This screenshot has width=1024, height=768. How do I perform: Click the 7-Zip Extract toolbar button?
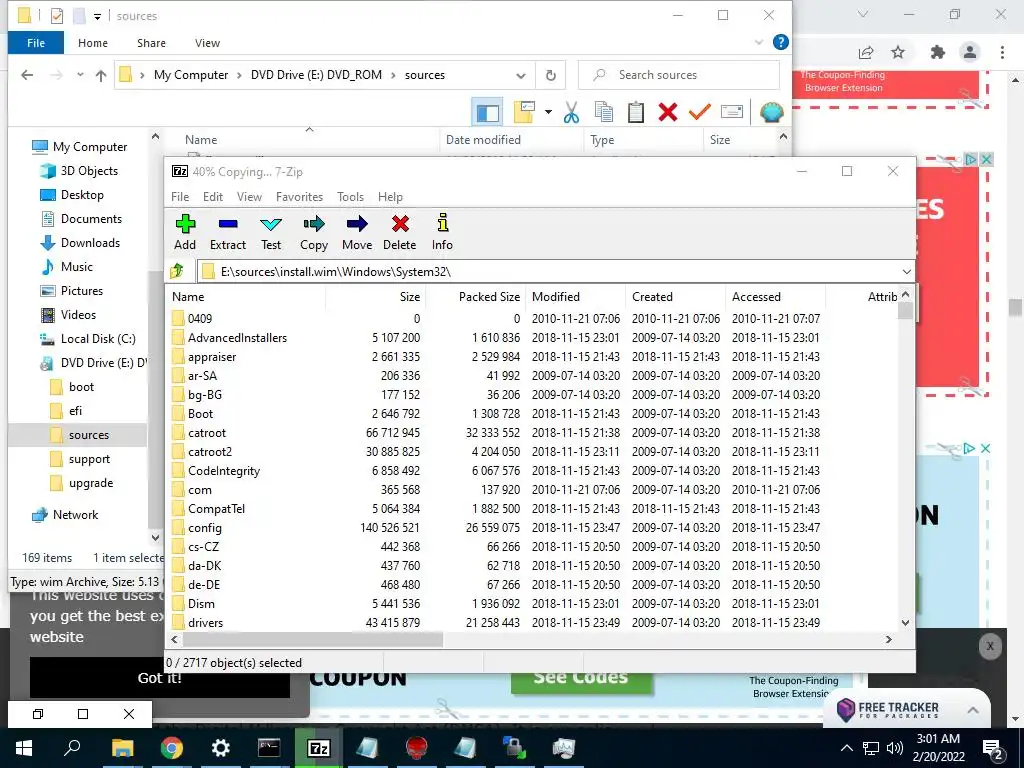(x=228, y=232)
